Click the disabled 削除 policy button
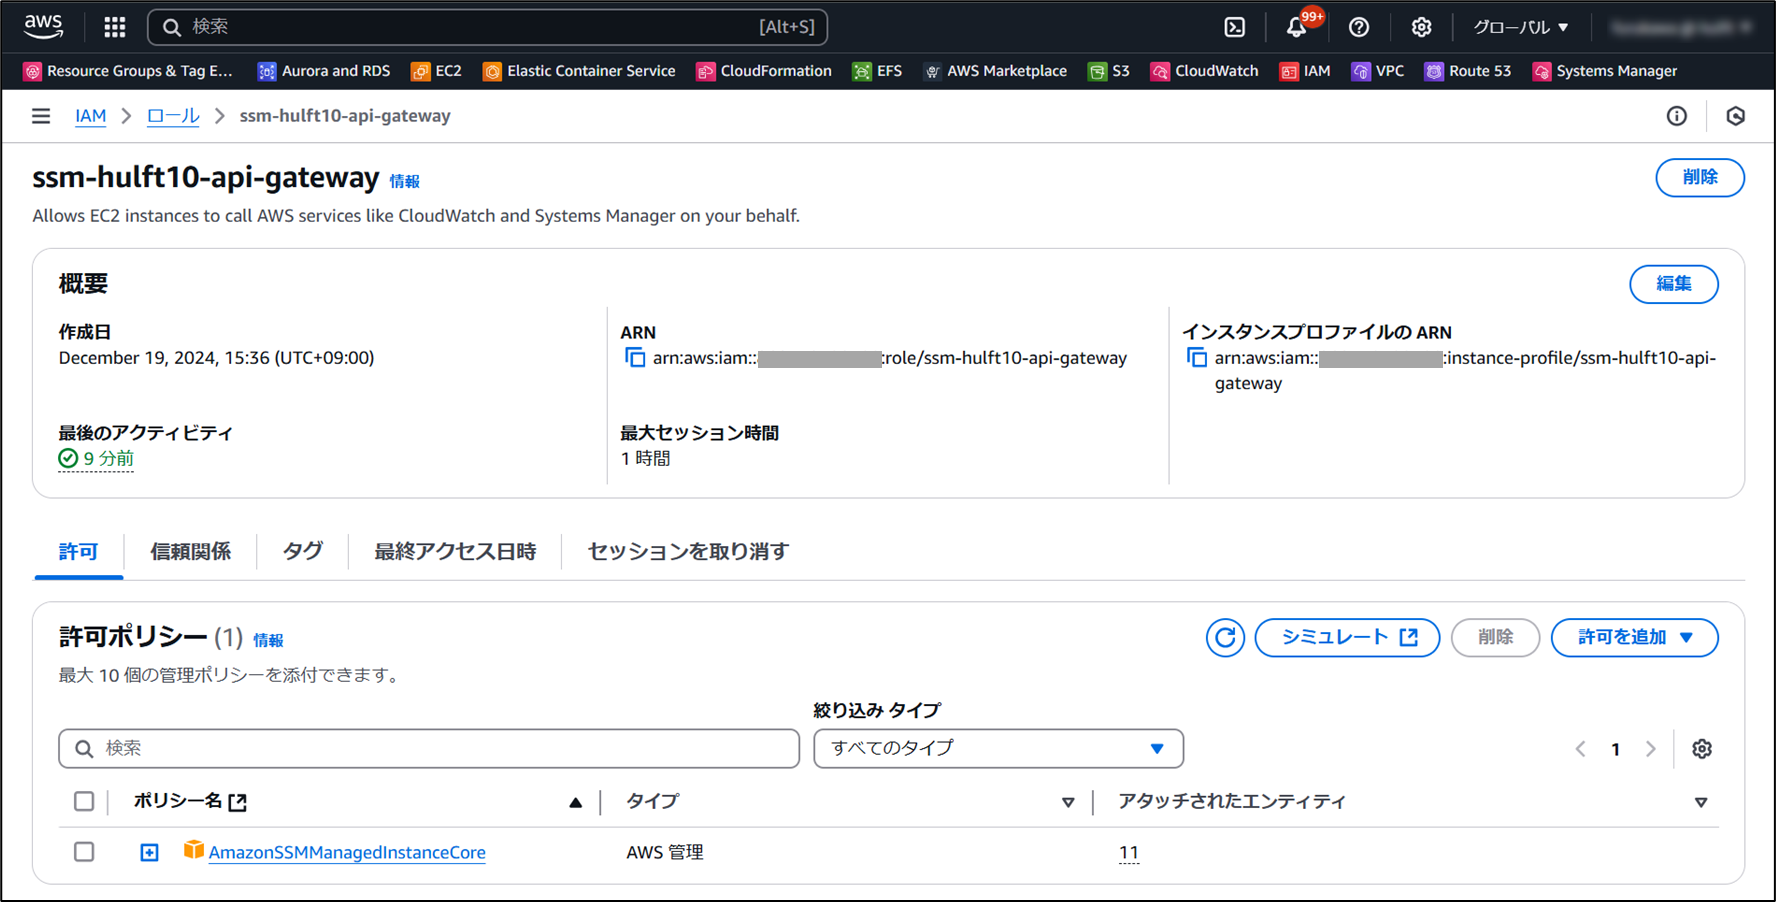The width and height of the screenshot is (1776, 902). 1495,638
